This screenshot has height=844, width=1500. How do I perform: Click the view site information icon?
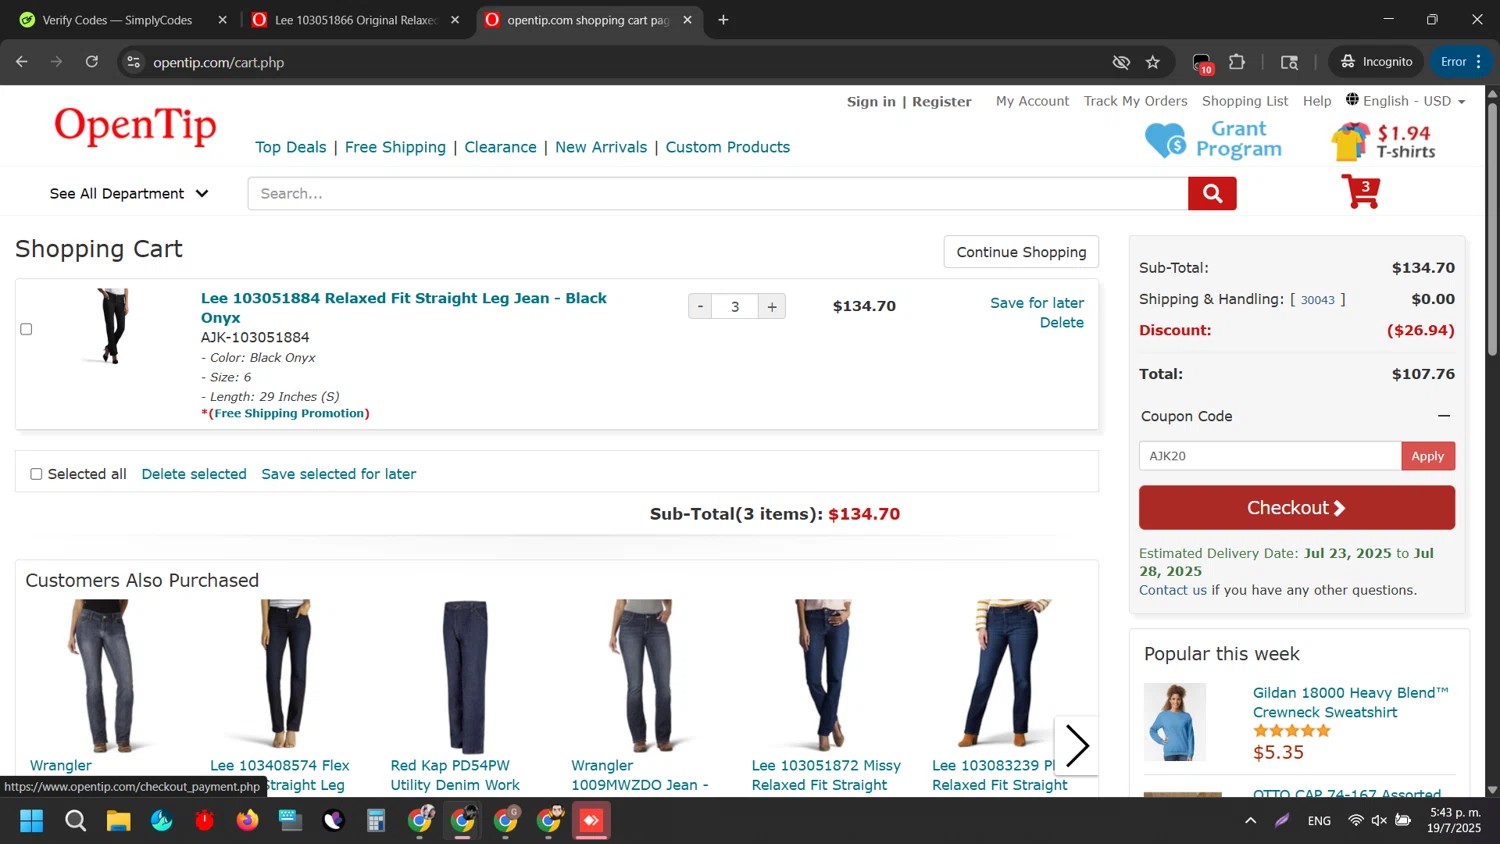click(134, 62)
